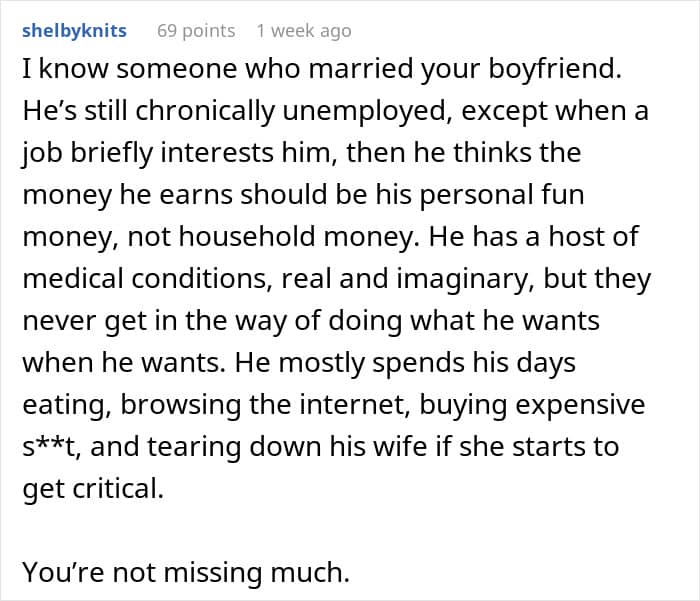700x601 pixels.
Task: Click the phrase 'chronically unemployed'
Action: 291,111
